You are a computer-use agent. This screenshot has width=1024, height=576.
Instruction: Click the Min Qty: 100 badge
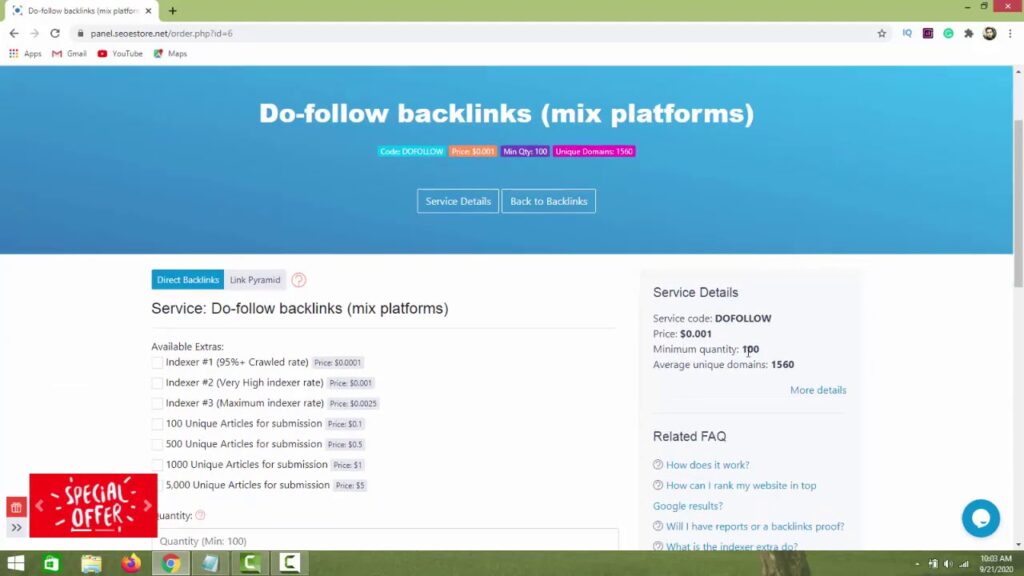[525, 152]
